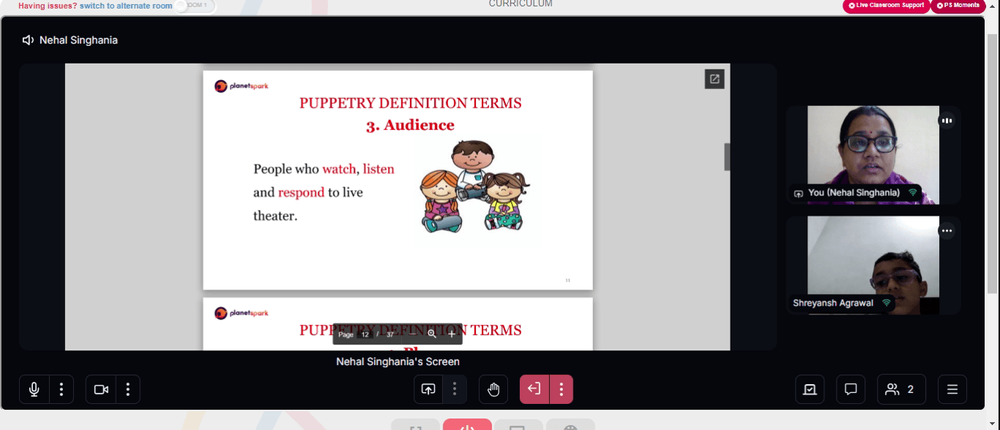Open the whiteboard checklist icon
This screenshot has height=430, width=1000.
810,389
